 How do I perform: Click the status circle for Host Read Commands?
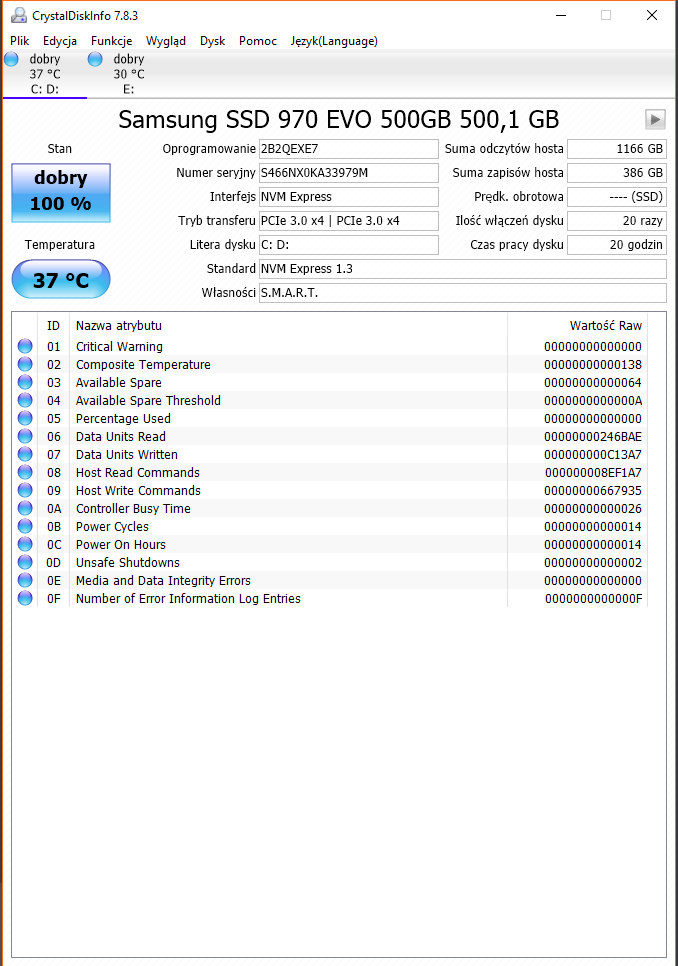25,473
